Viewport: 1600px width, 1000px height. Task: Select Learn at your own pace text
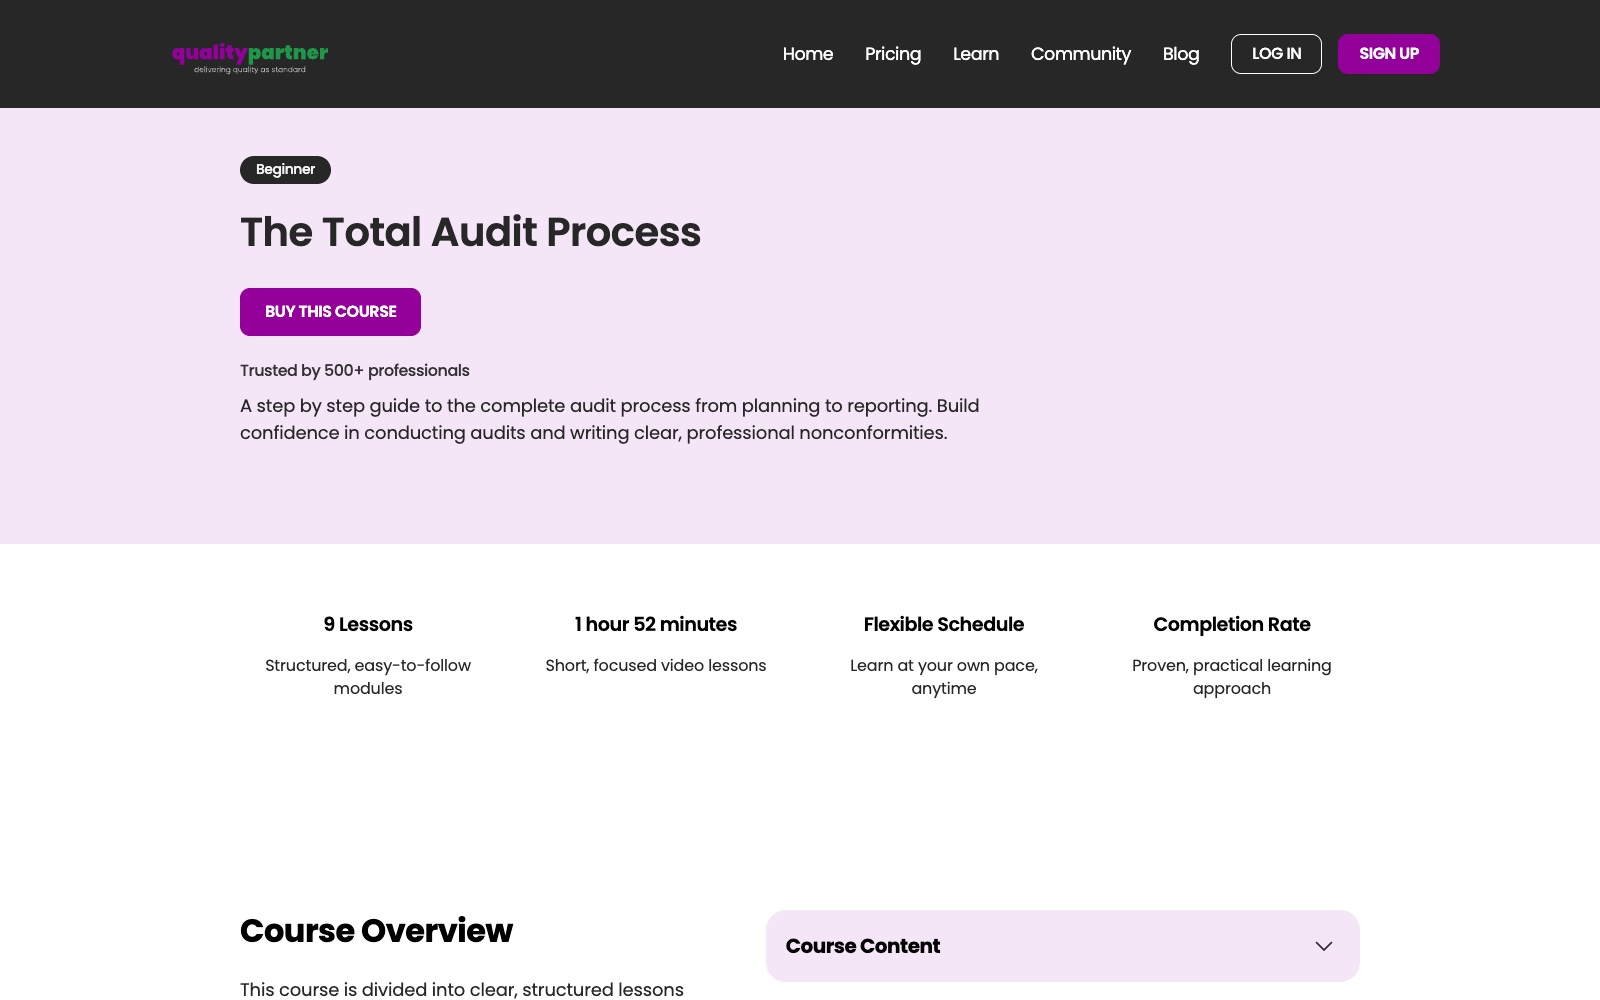[x=944, y=677]
